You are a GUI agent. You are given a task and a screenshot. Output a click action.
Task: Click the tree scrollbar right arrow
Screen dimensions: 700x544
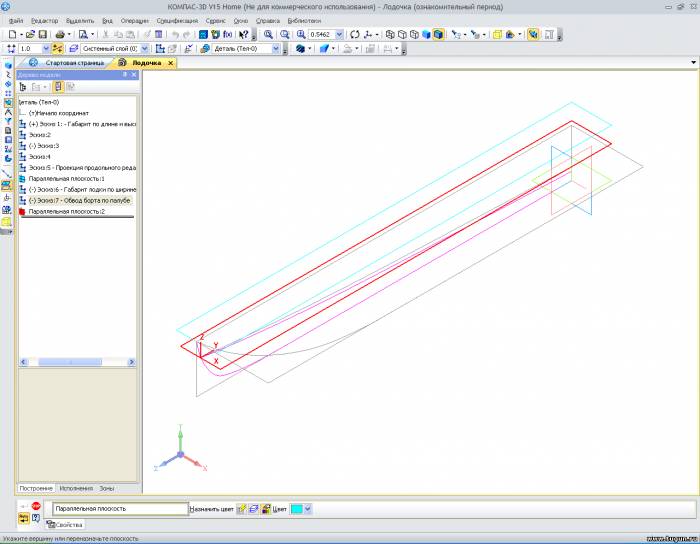click(x=132, y=362)
